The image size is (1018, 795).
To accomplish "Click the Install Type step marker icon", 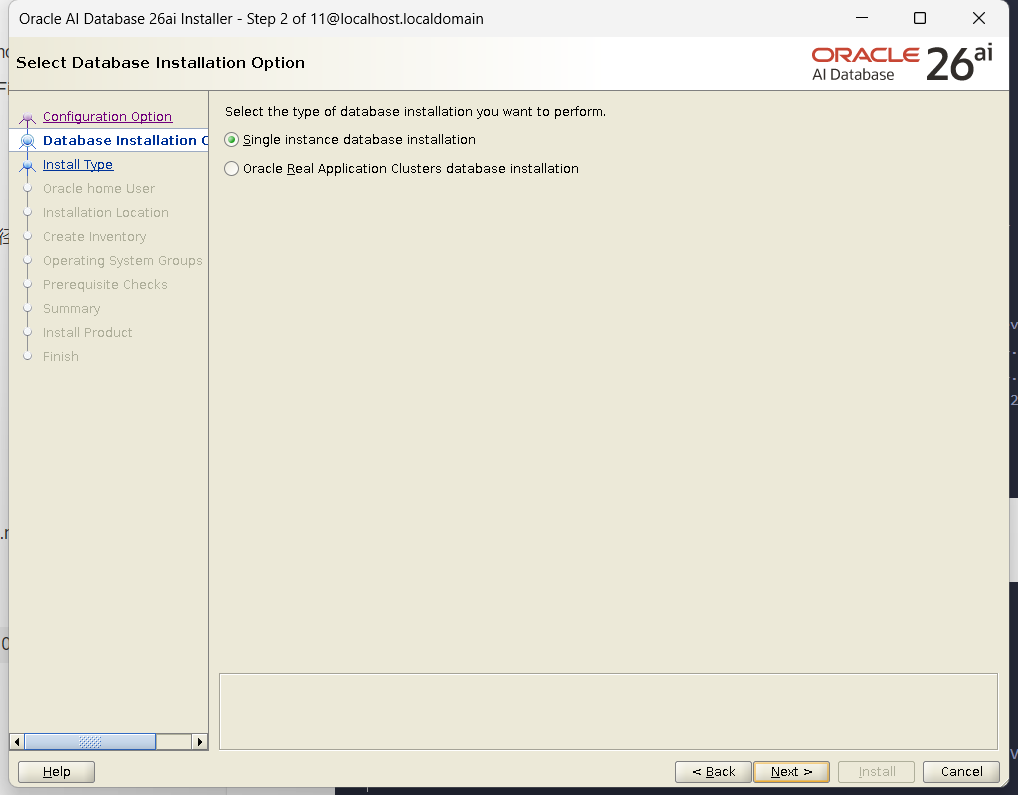I will (27, 165).
